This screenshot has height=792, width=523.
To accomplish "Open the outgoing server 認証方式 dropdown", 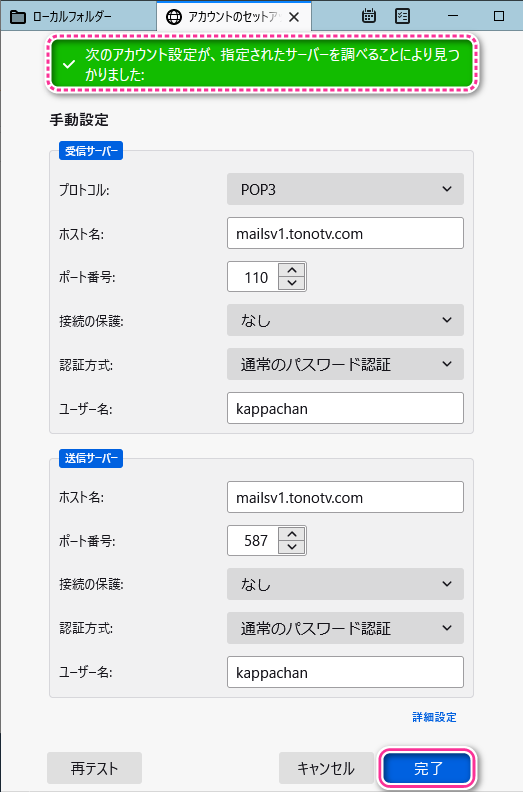I will click(x=345, y=628).
